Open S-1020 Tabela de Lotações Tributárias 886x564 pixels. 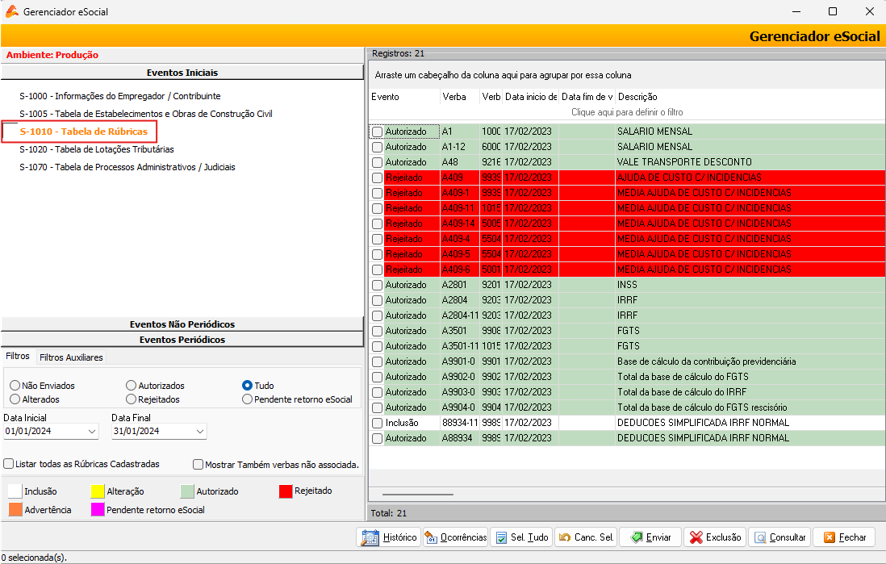(x=97, y=149)
